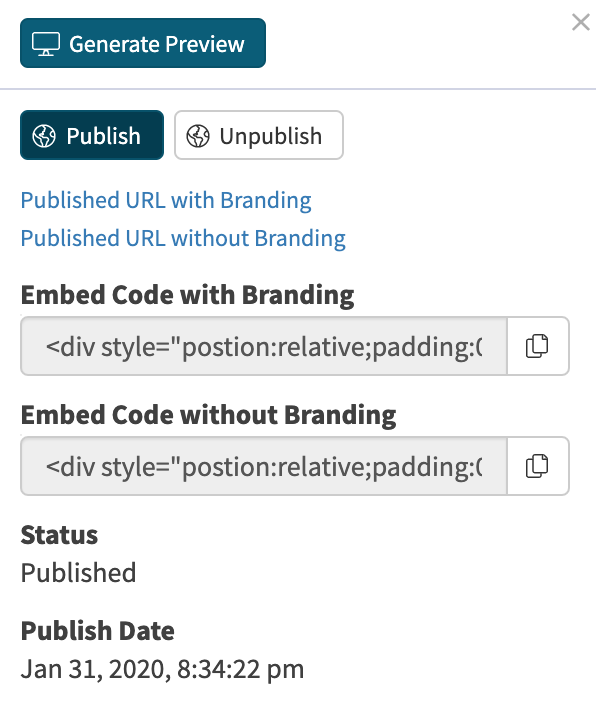
Task: Copy the embed code without branding
Action: tap(538, 466)
